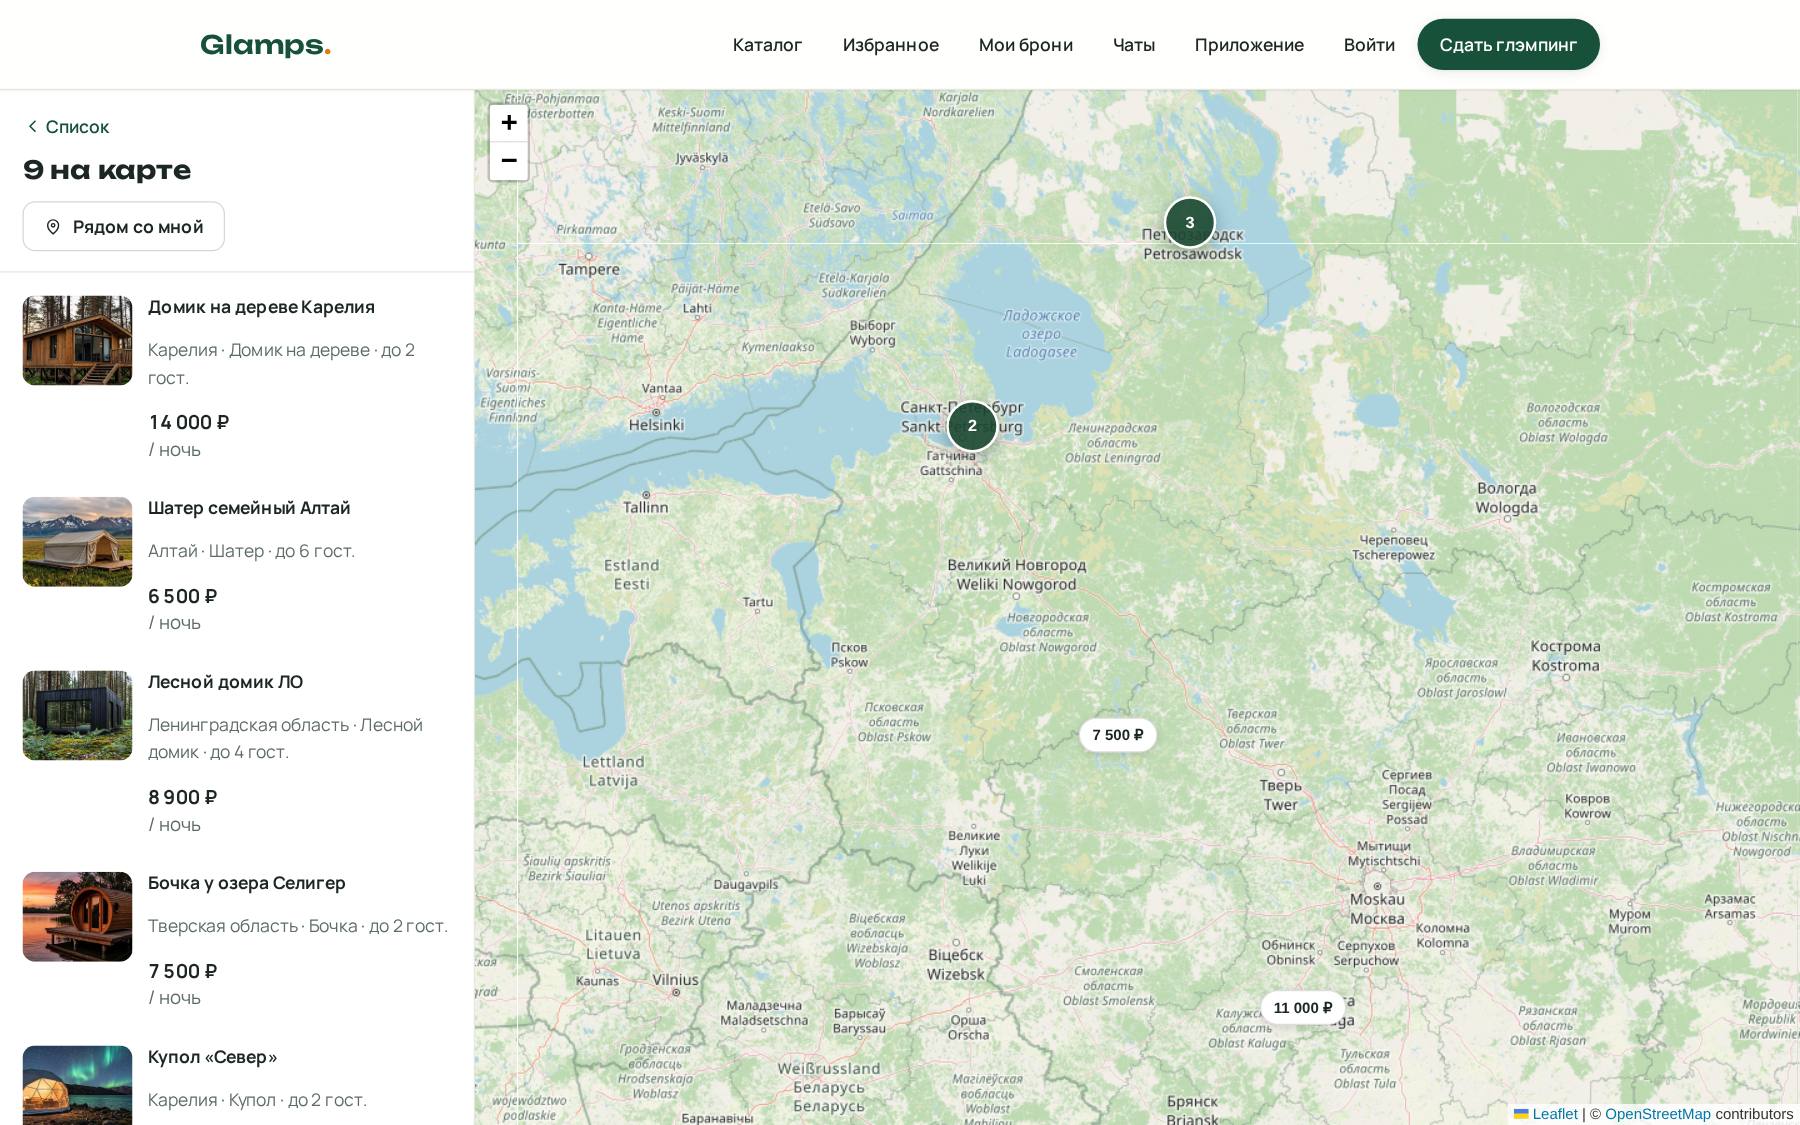Click the 8 900 ₽ price
Screen dimensions: 1800x1125
coord(182,797)
